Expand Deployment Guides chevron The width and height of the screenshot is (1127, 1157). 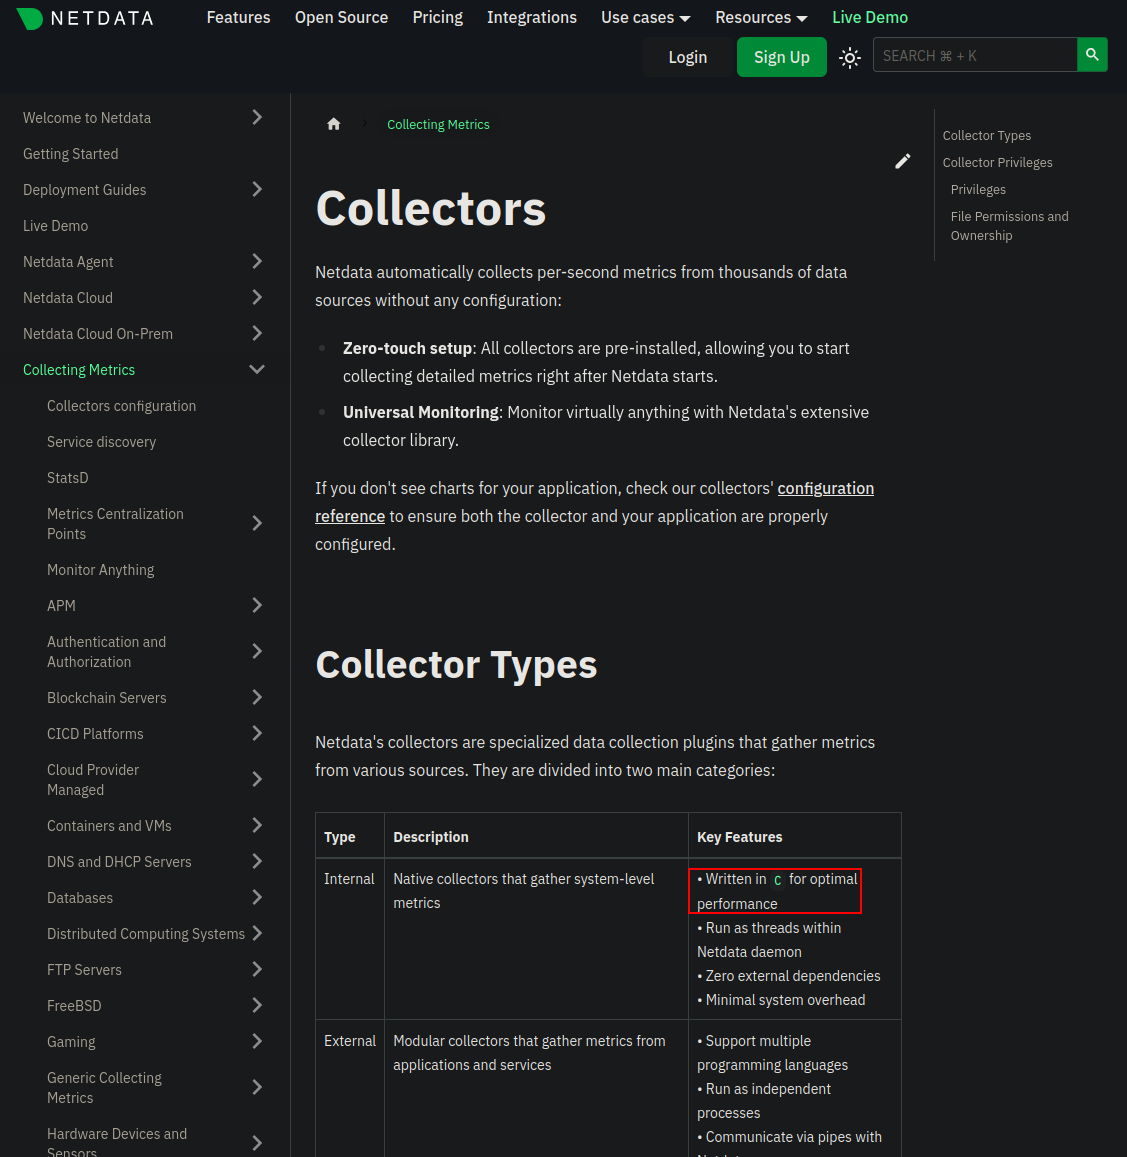pos(257,190)
